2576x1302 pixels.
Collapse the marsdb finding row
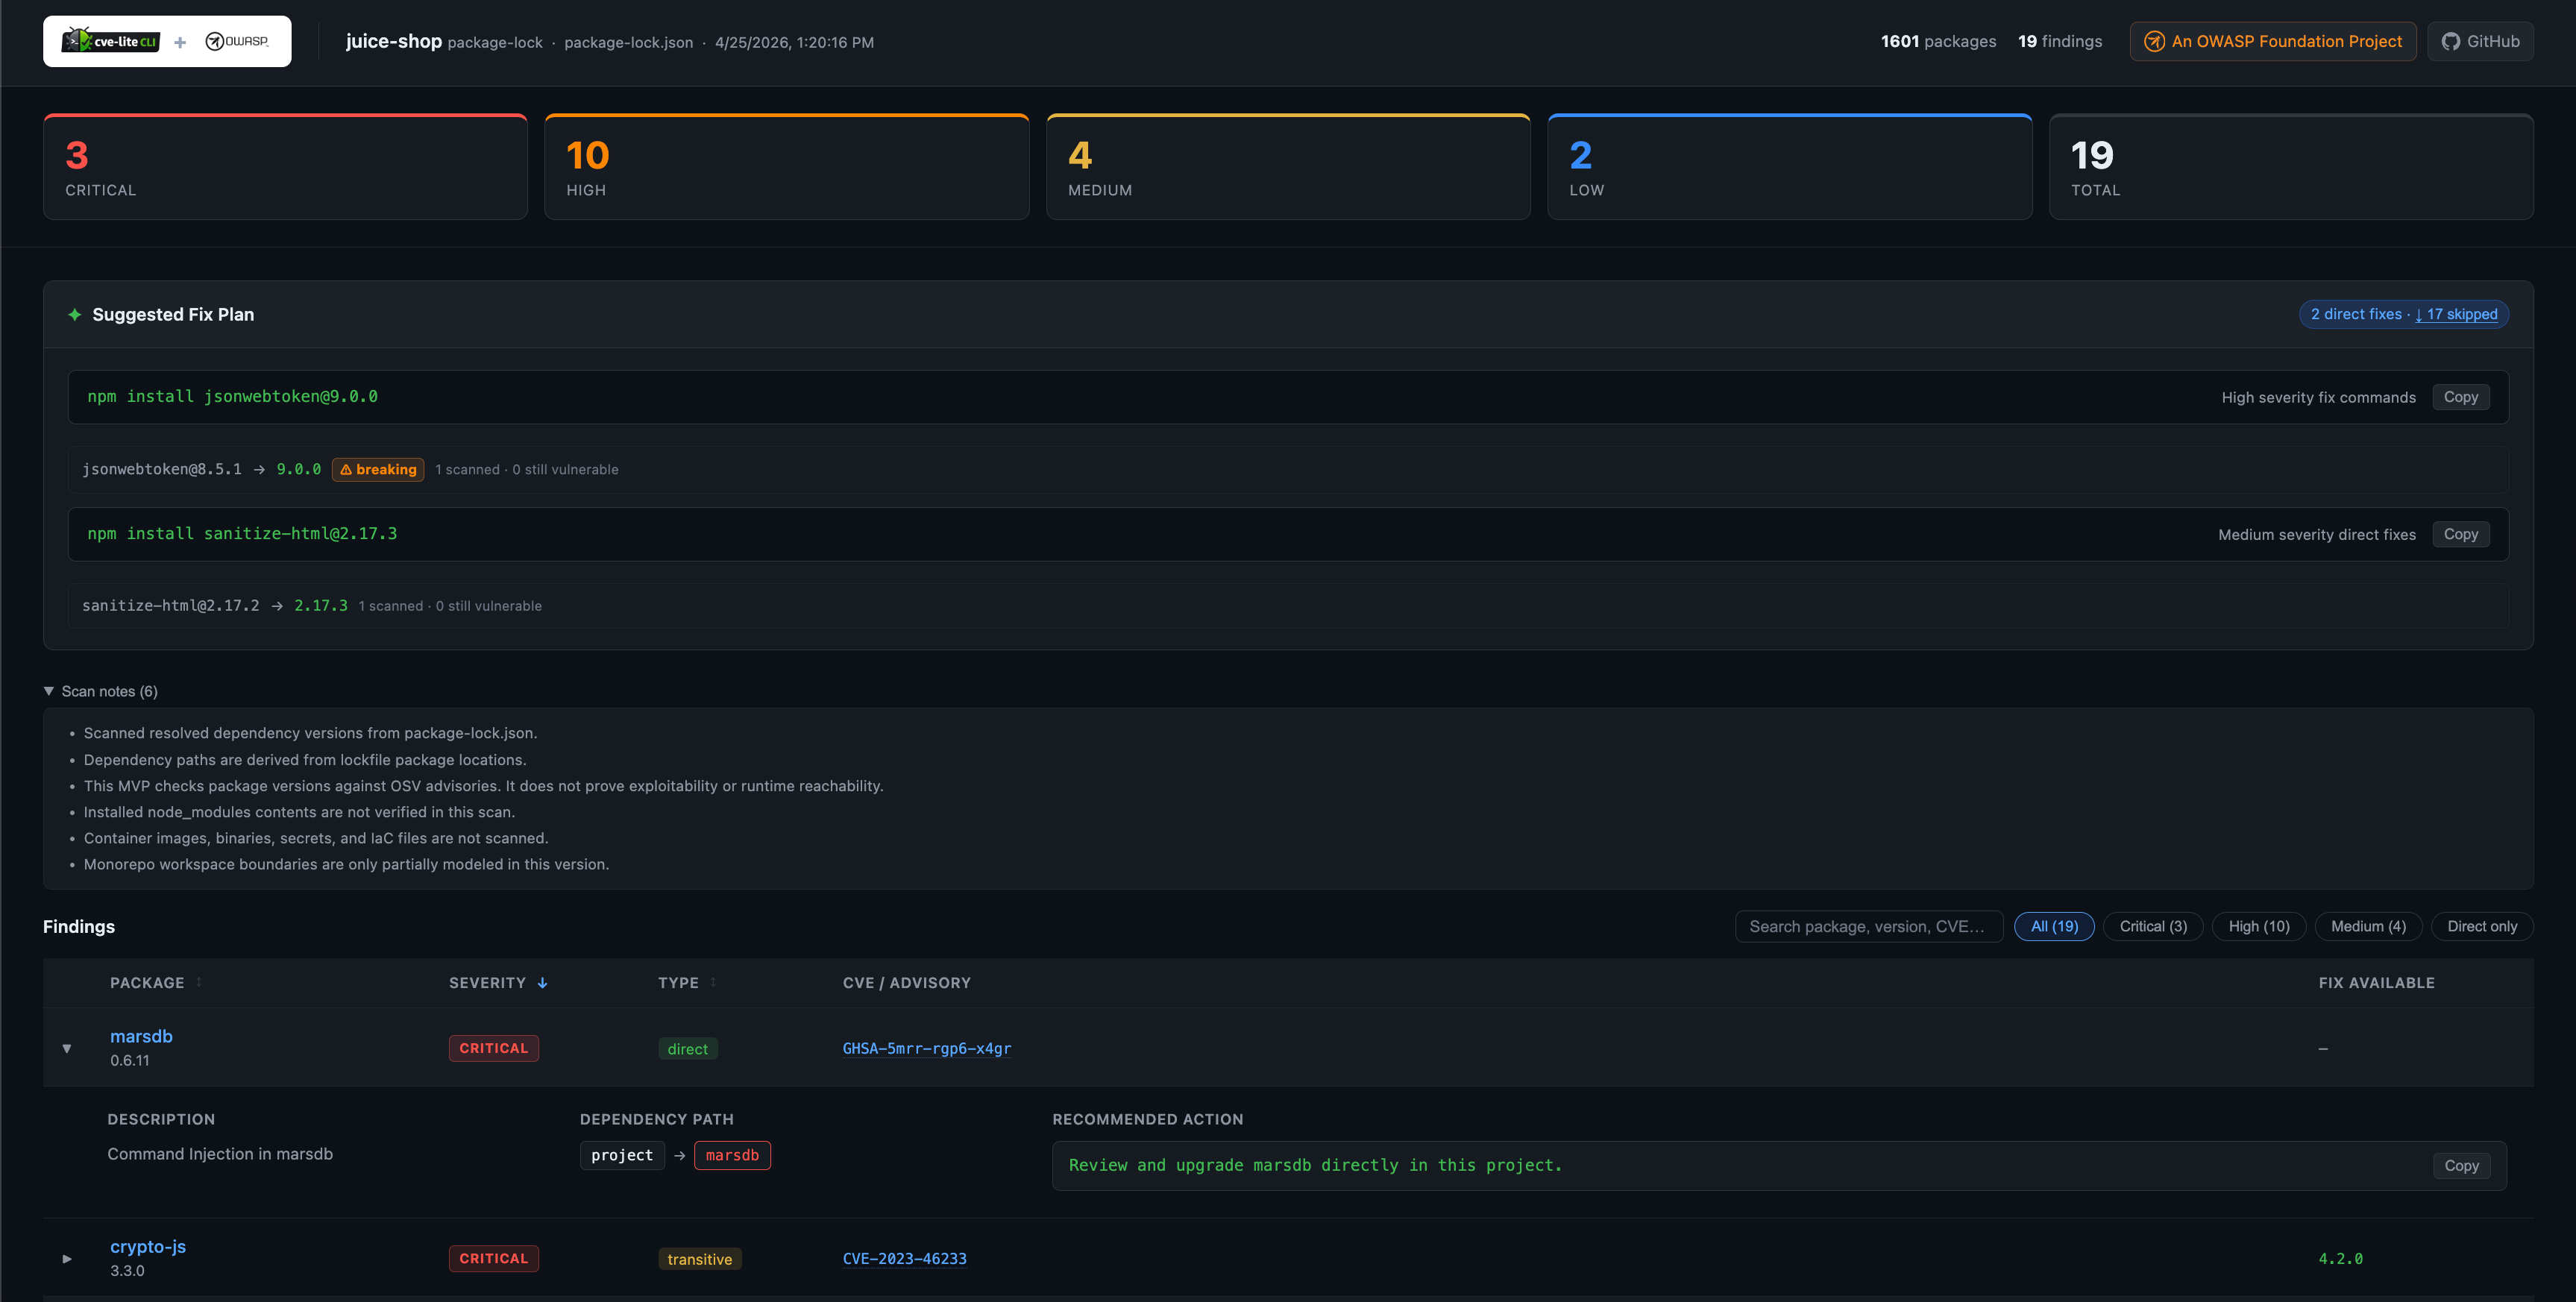point(67,1048)
